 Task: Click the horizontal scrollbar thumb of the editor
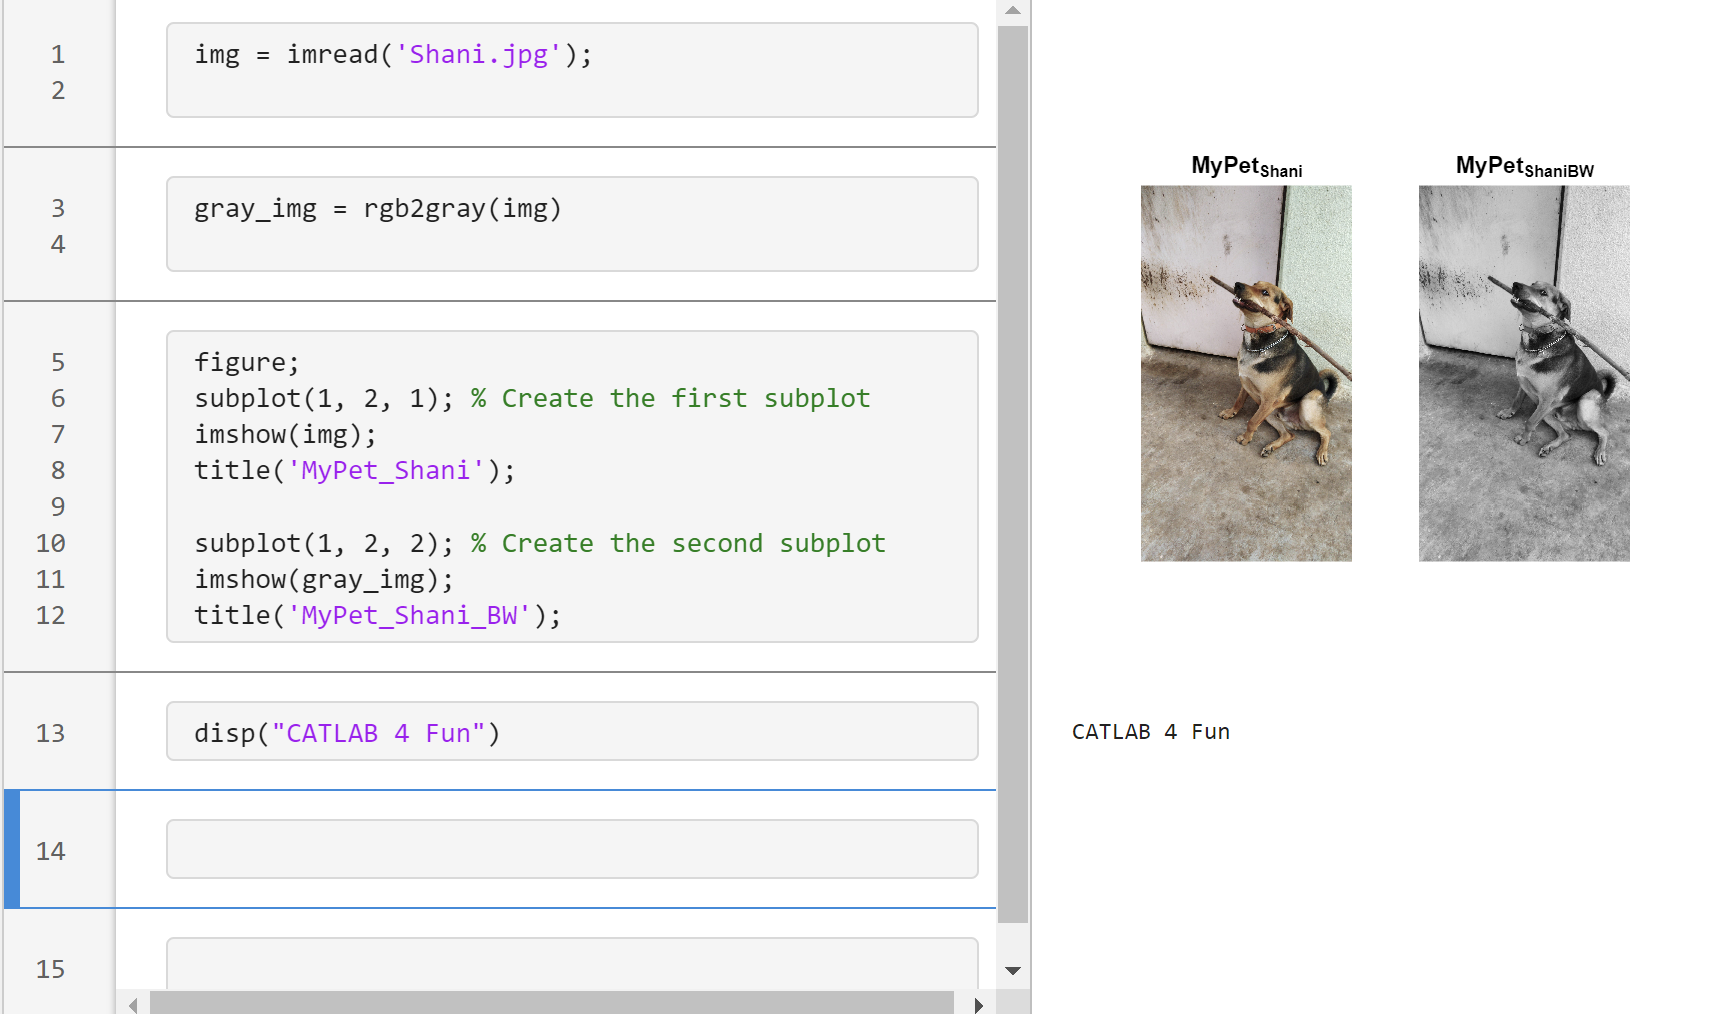551,1003
